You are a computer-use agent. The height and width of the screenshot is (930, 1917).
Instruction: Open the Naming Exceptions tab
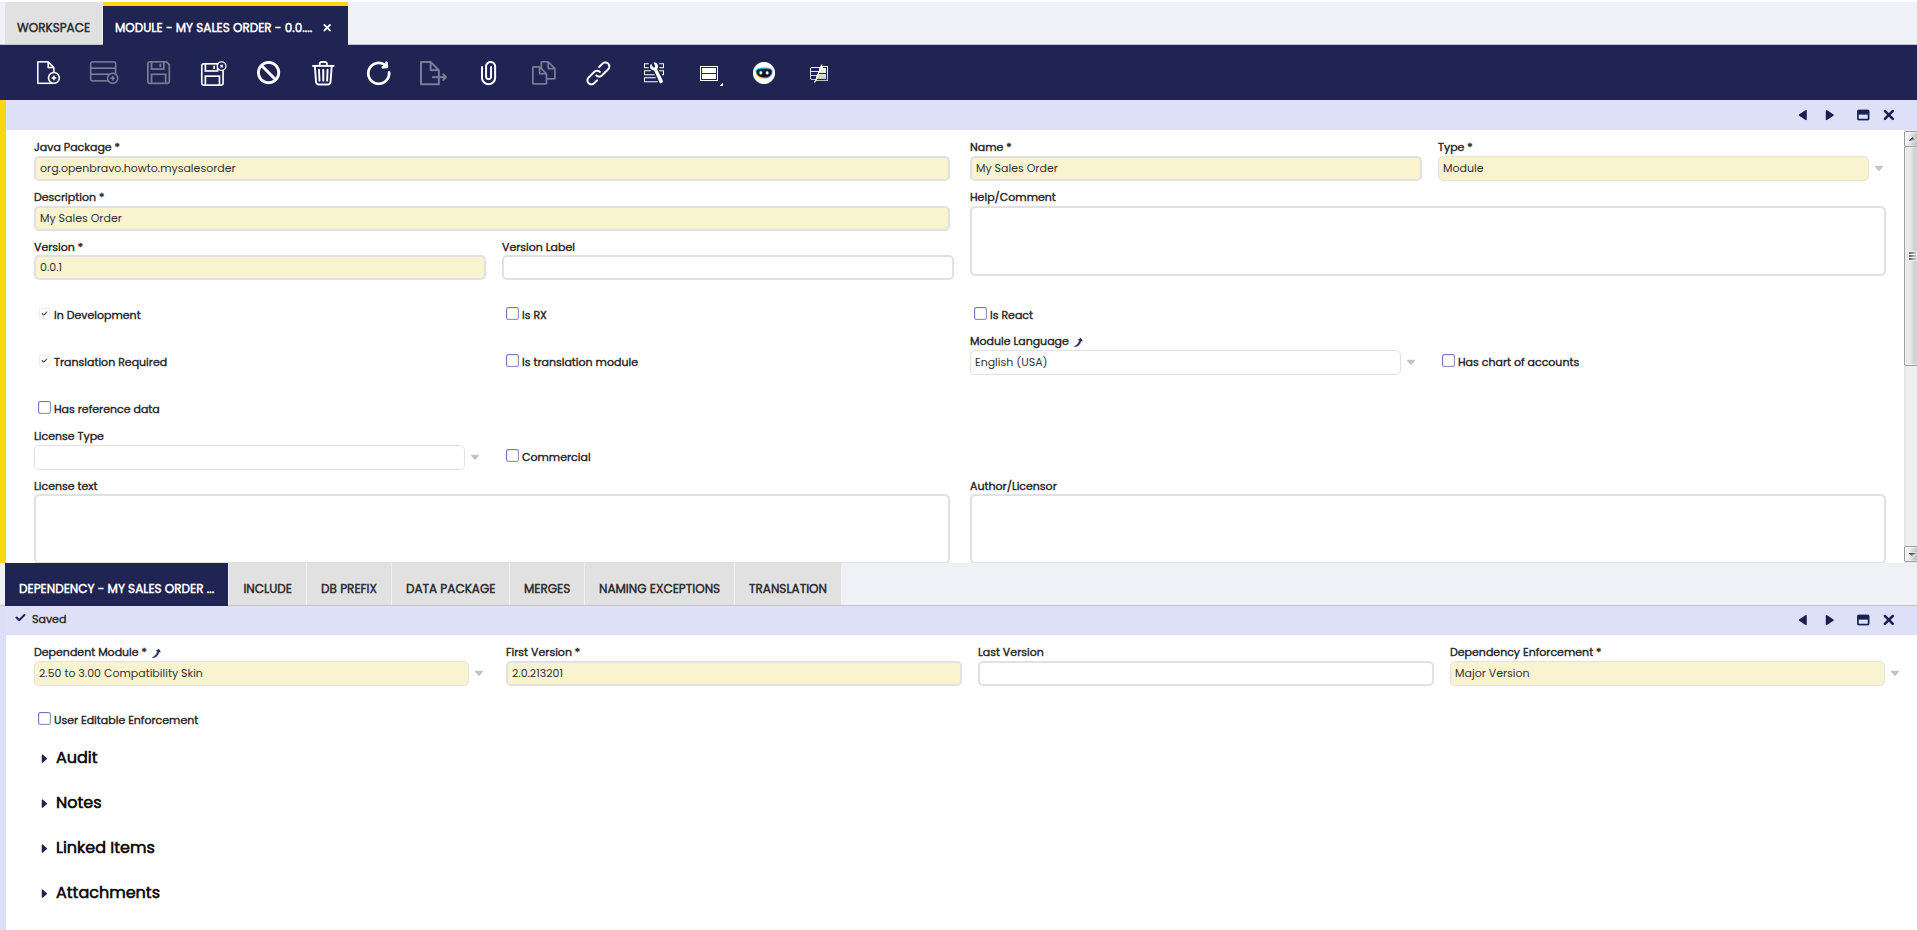click(x=659, y=589)
